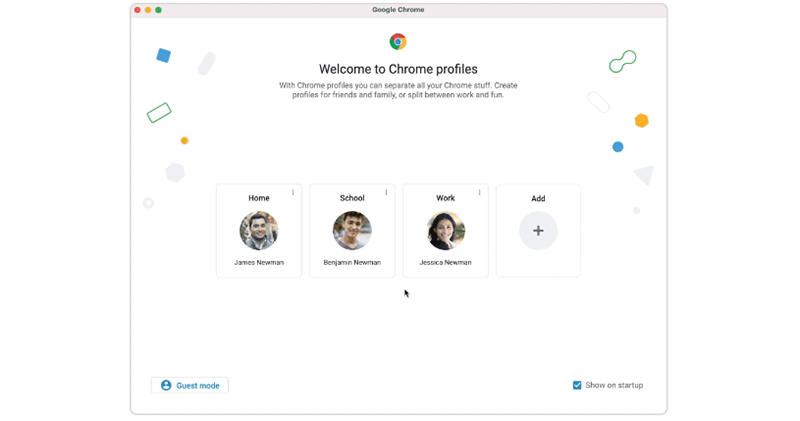Minimize the Google Chrome window
The image size is (800, 421).
[x=148, y=10]
